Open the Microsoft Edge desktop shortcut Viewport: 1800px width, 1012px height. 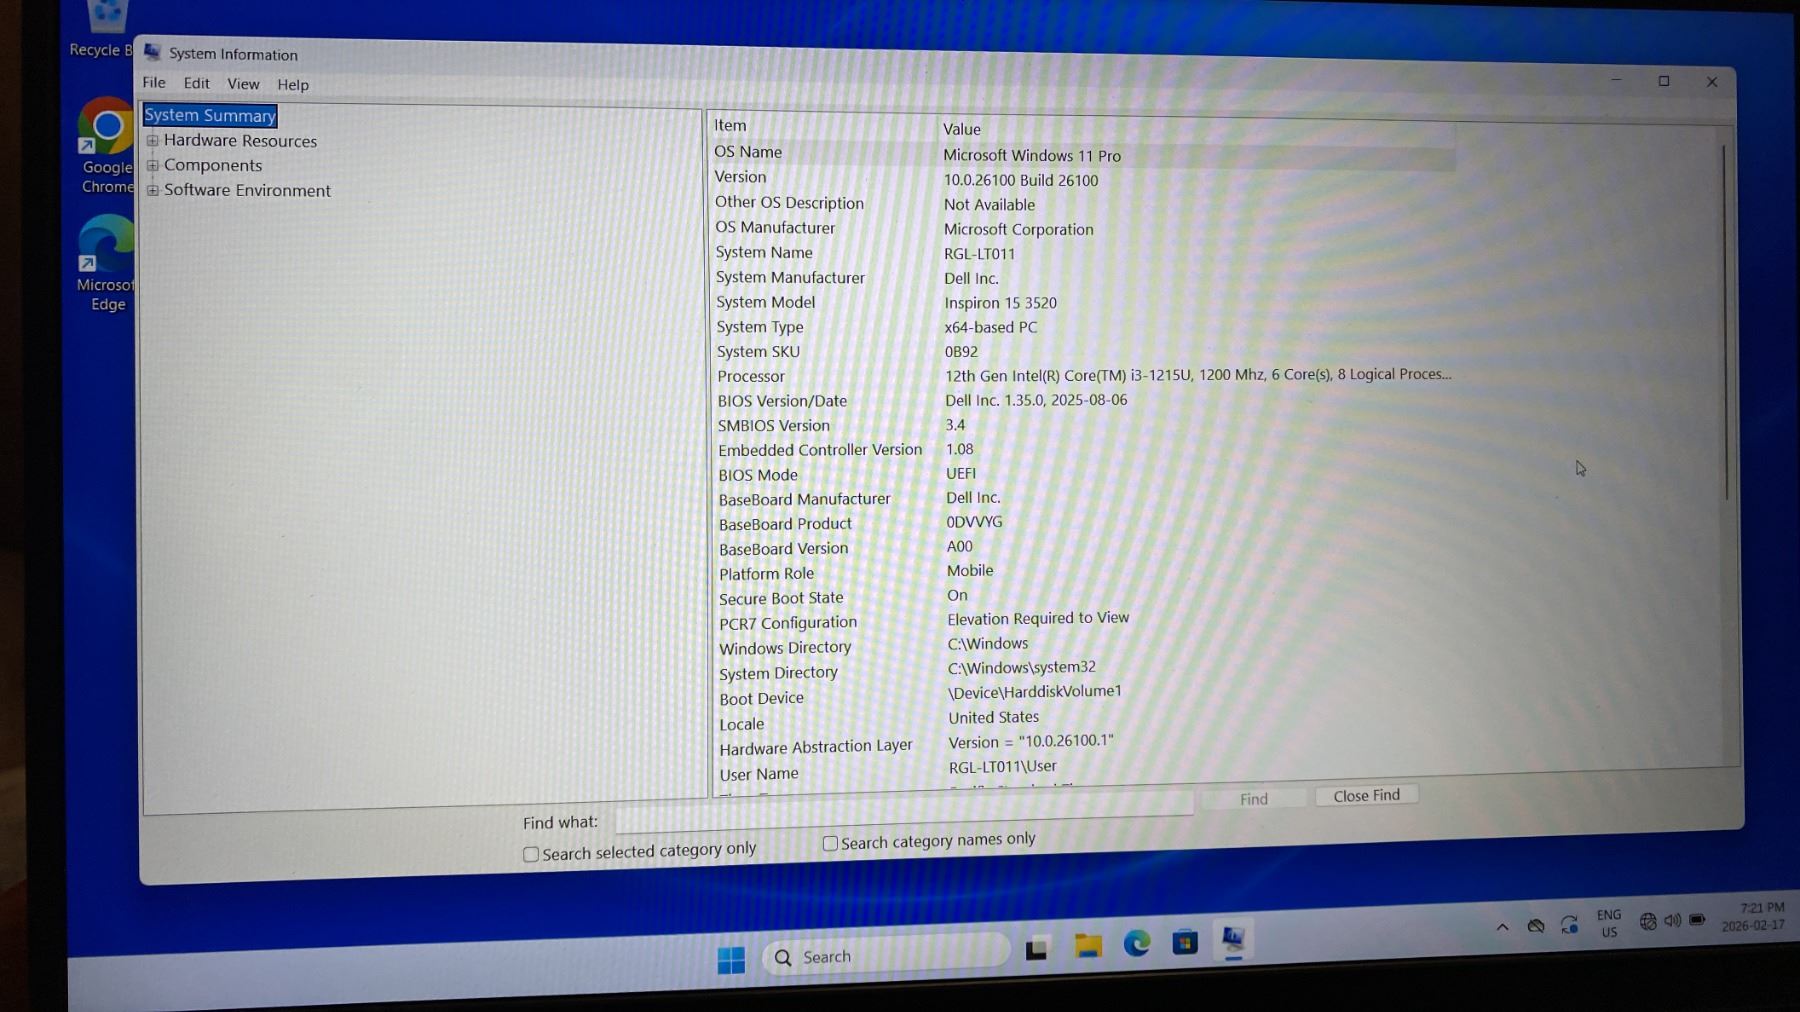[x=107, y=264]
